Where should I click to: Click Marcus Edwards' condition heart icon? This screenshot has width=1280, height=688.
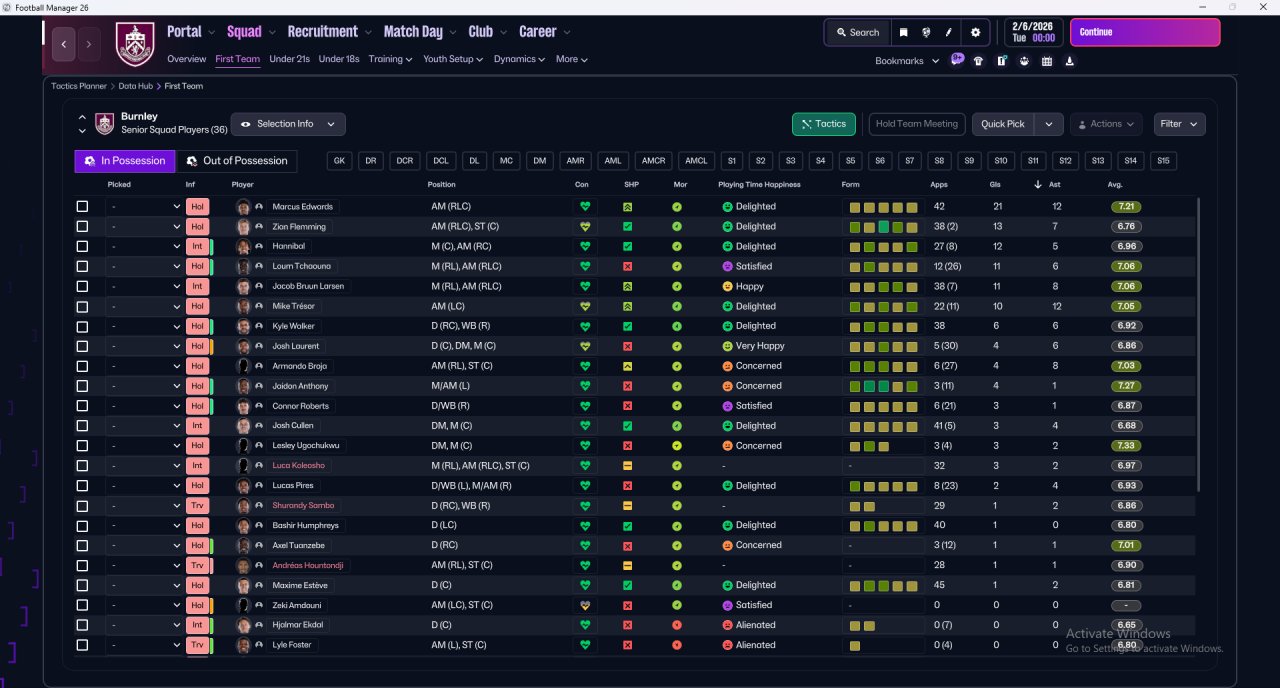585,207
